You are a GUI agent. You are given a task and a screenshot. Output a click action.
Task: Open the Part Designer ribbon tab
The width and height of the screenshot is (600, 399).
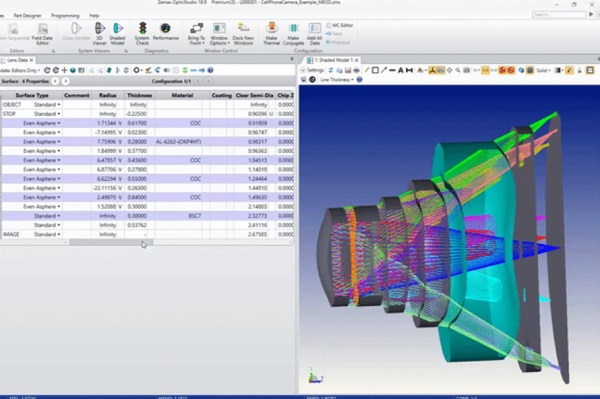pos(27,16)
